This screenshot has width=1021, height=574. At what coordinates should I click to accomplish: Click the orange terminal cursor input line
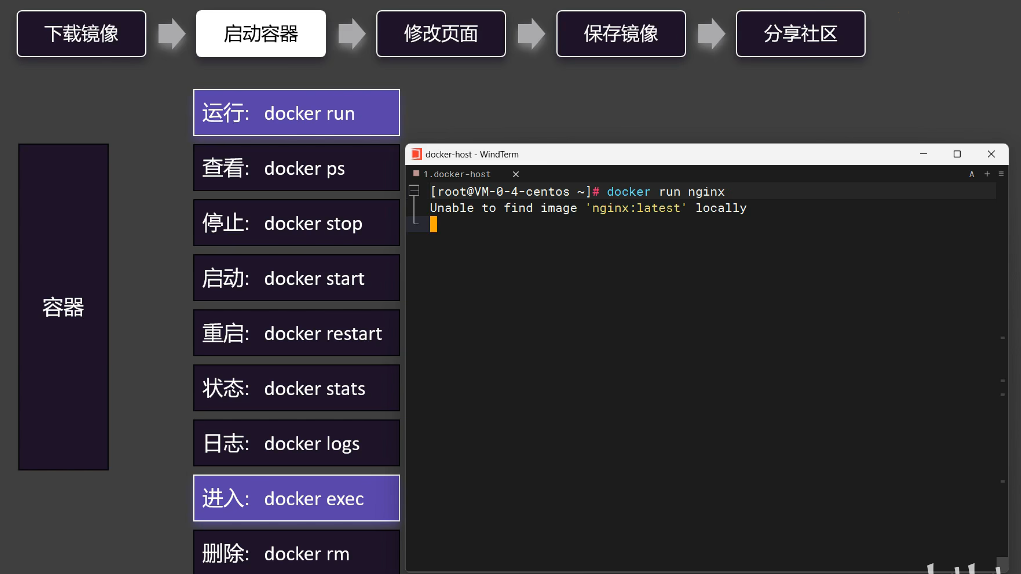[434, 224]
